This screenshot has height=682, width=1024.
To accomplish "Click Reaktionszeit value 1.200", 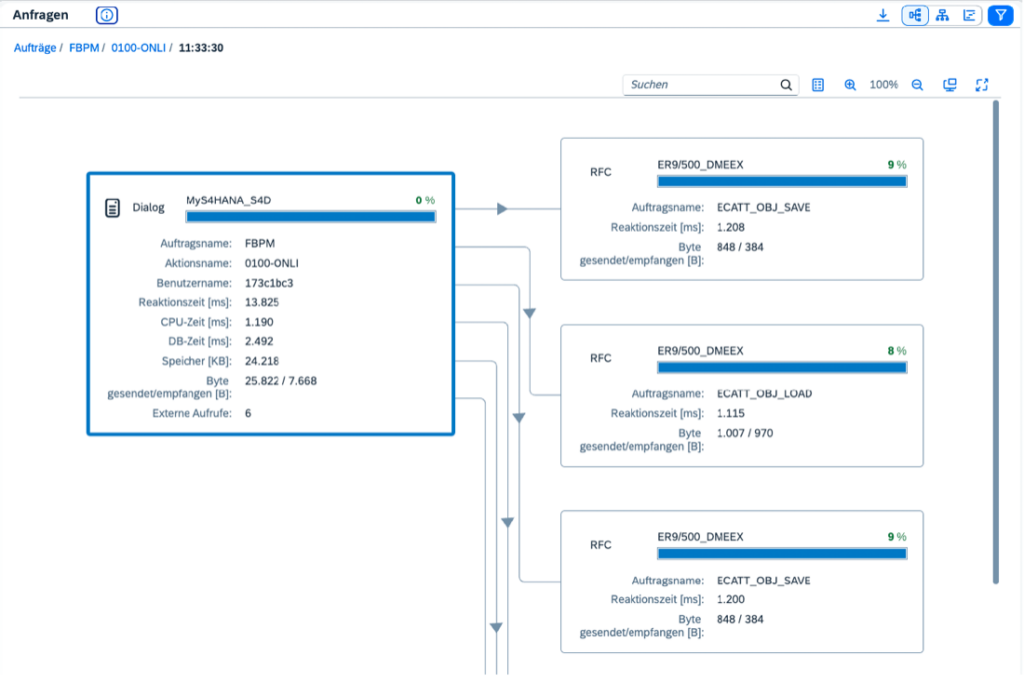I will coord(731,600).
